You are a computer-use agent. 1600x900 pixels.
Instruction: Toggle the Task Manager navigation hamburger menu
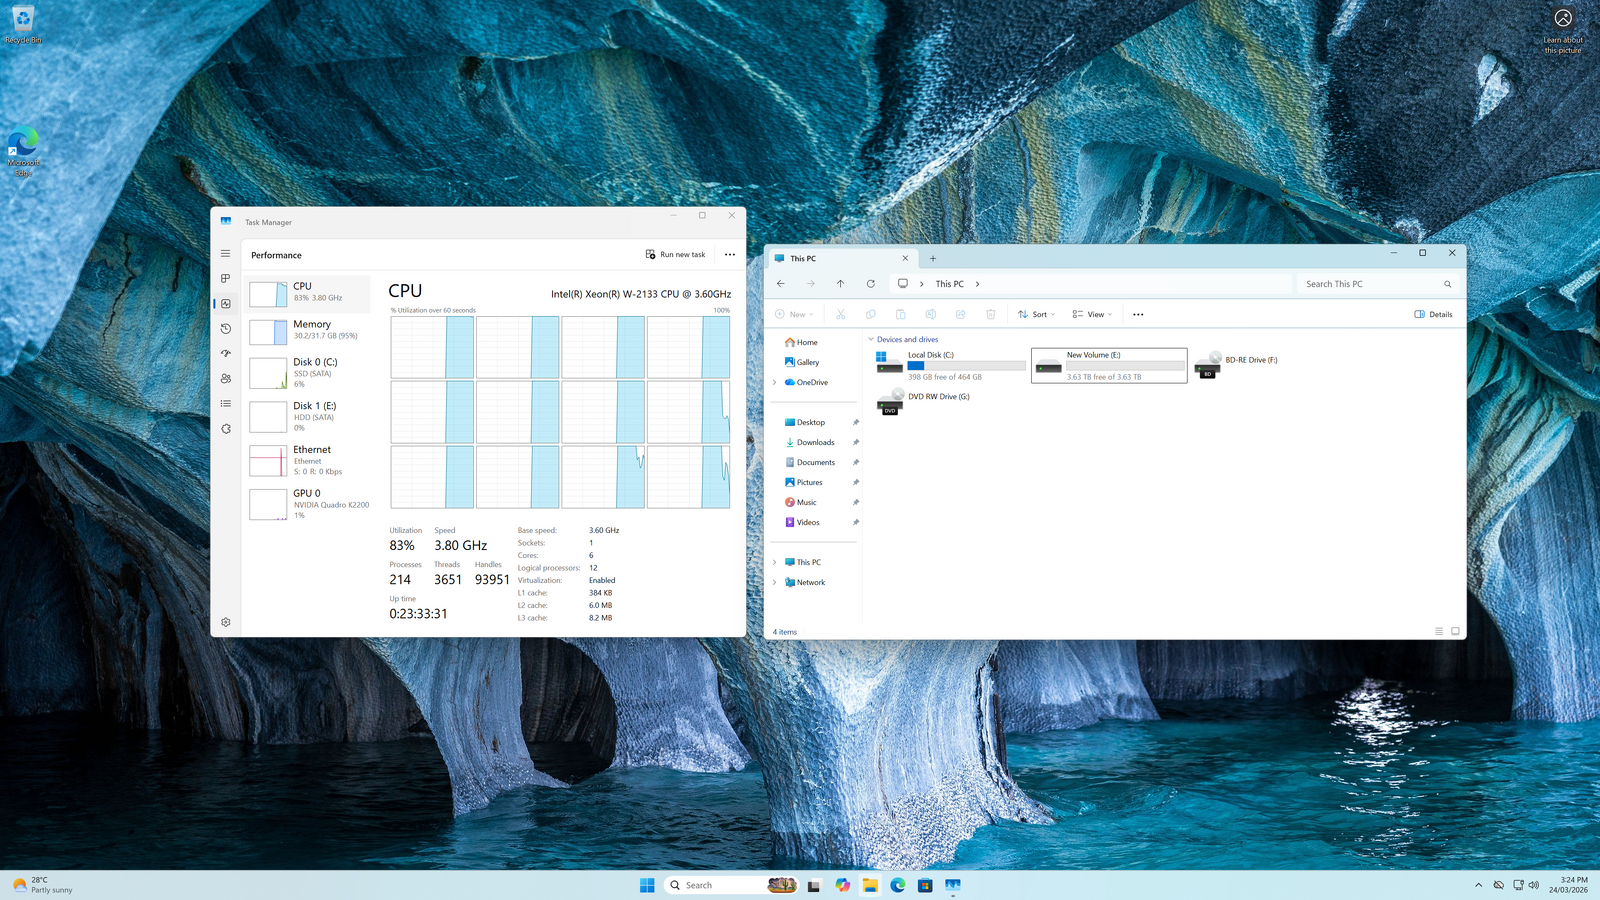pyautogui.click(x=226, y=254)
